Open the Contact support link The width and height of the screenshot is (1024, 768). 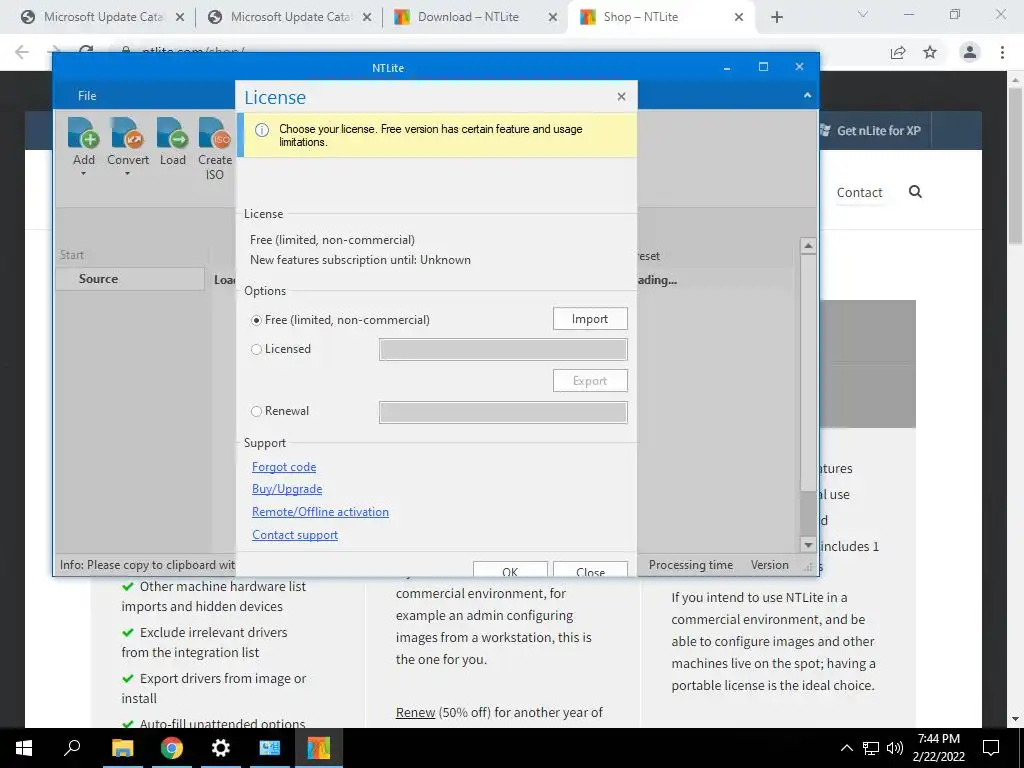click(295, 535)
